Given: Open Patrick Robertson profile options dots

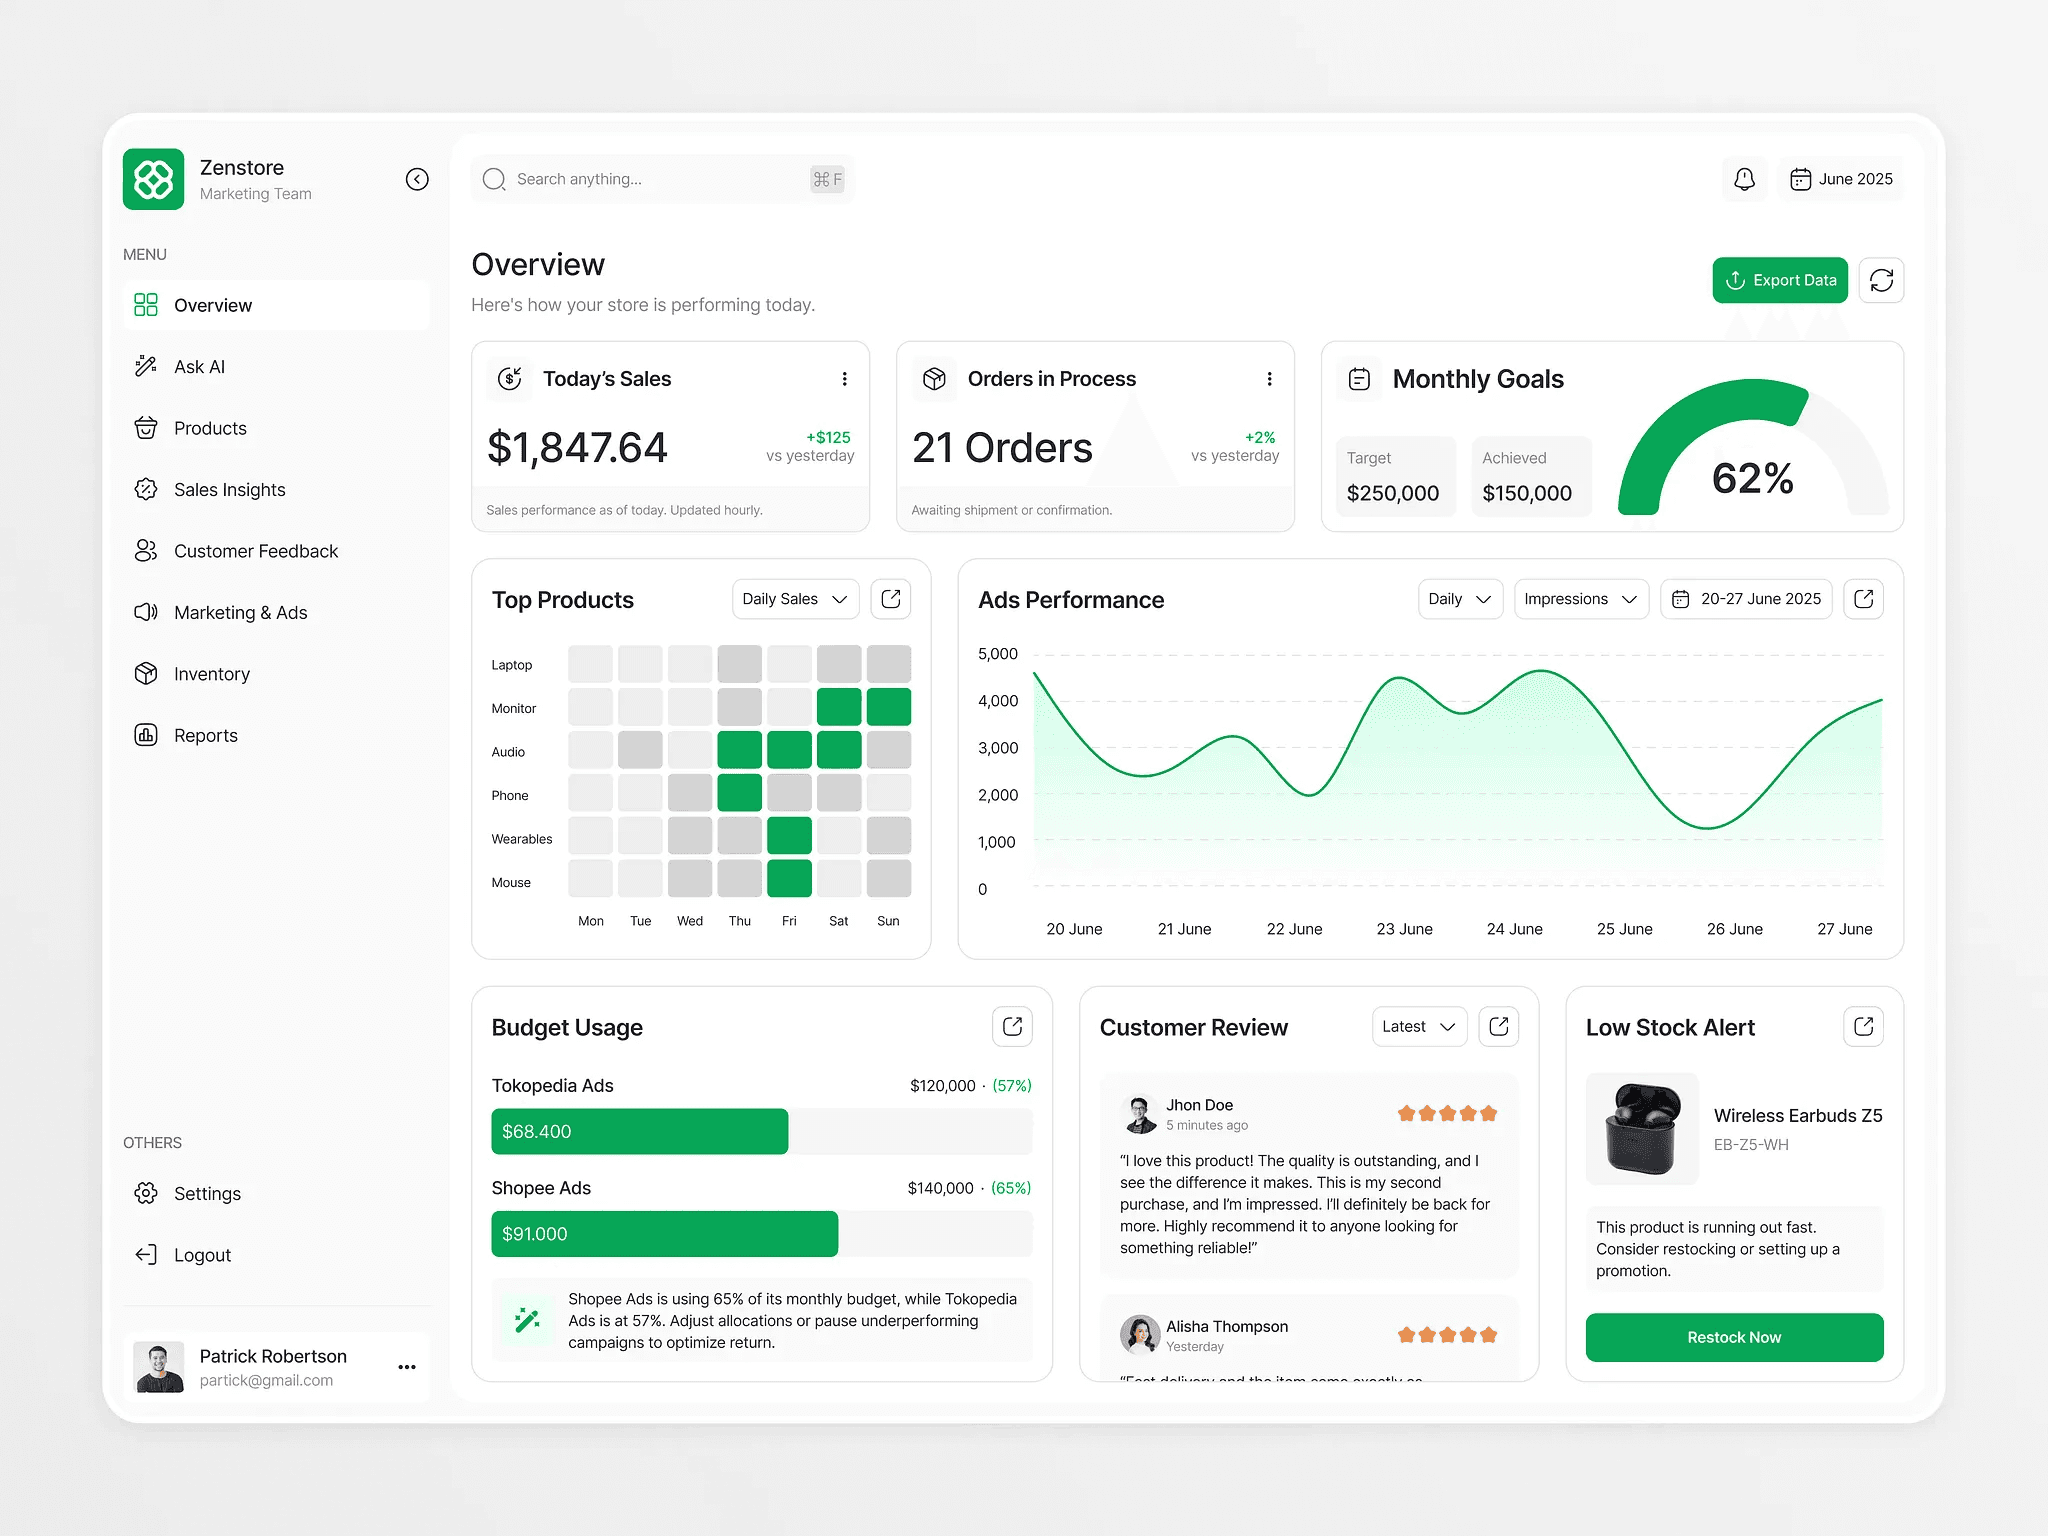Looking at the screenshot, I should point(407,1367).
